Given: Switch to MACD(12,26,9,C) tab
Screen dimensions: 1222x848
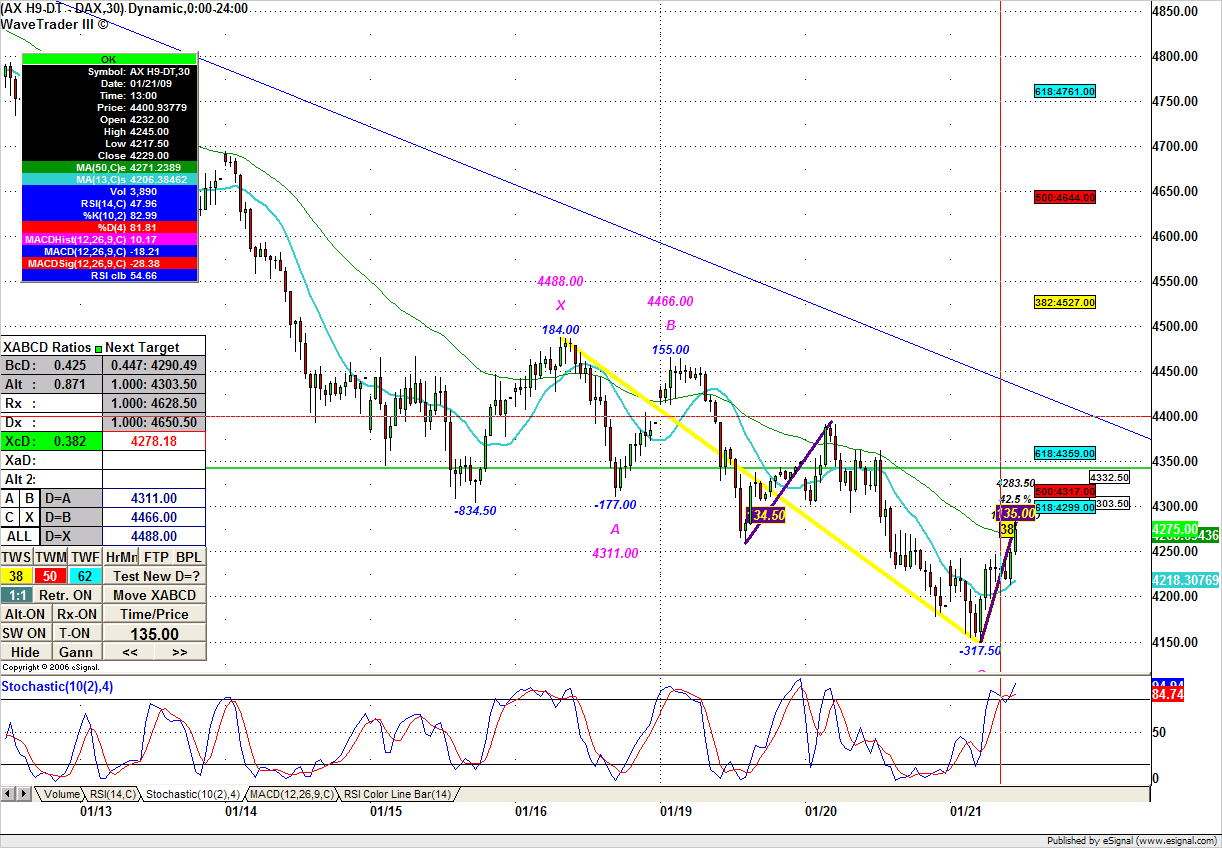Looking at the screenshot, I should tap(291, 794).
